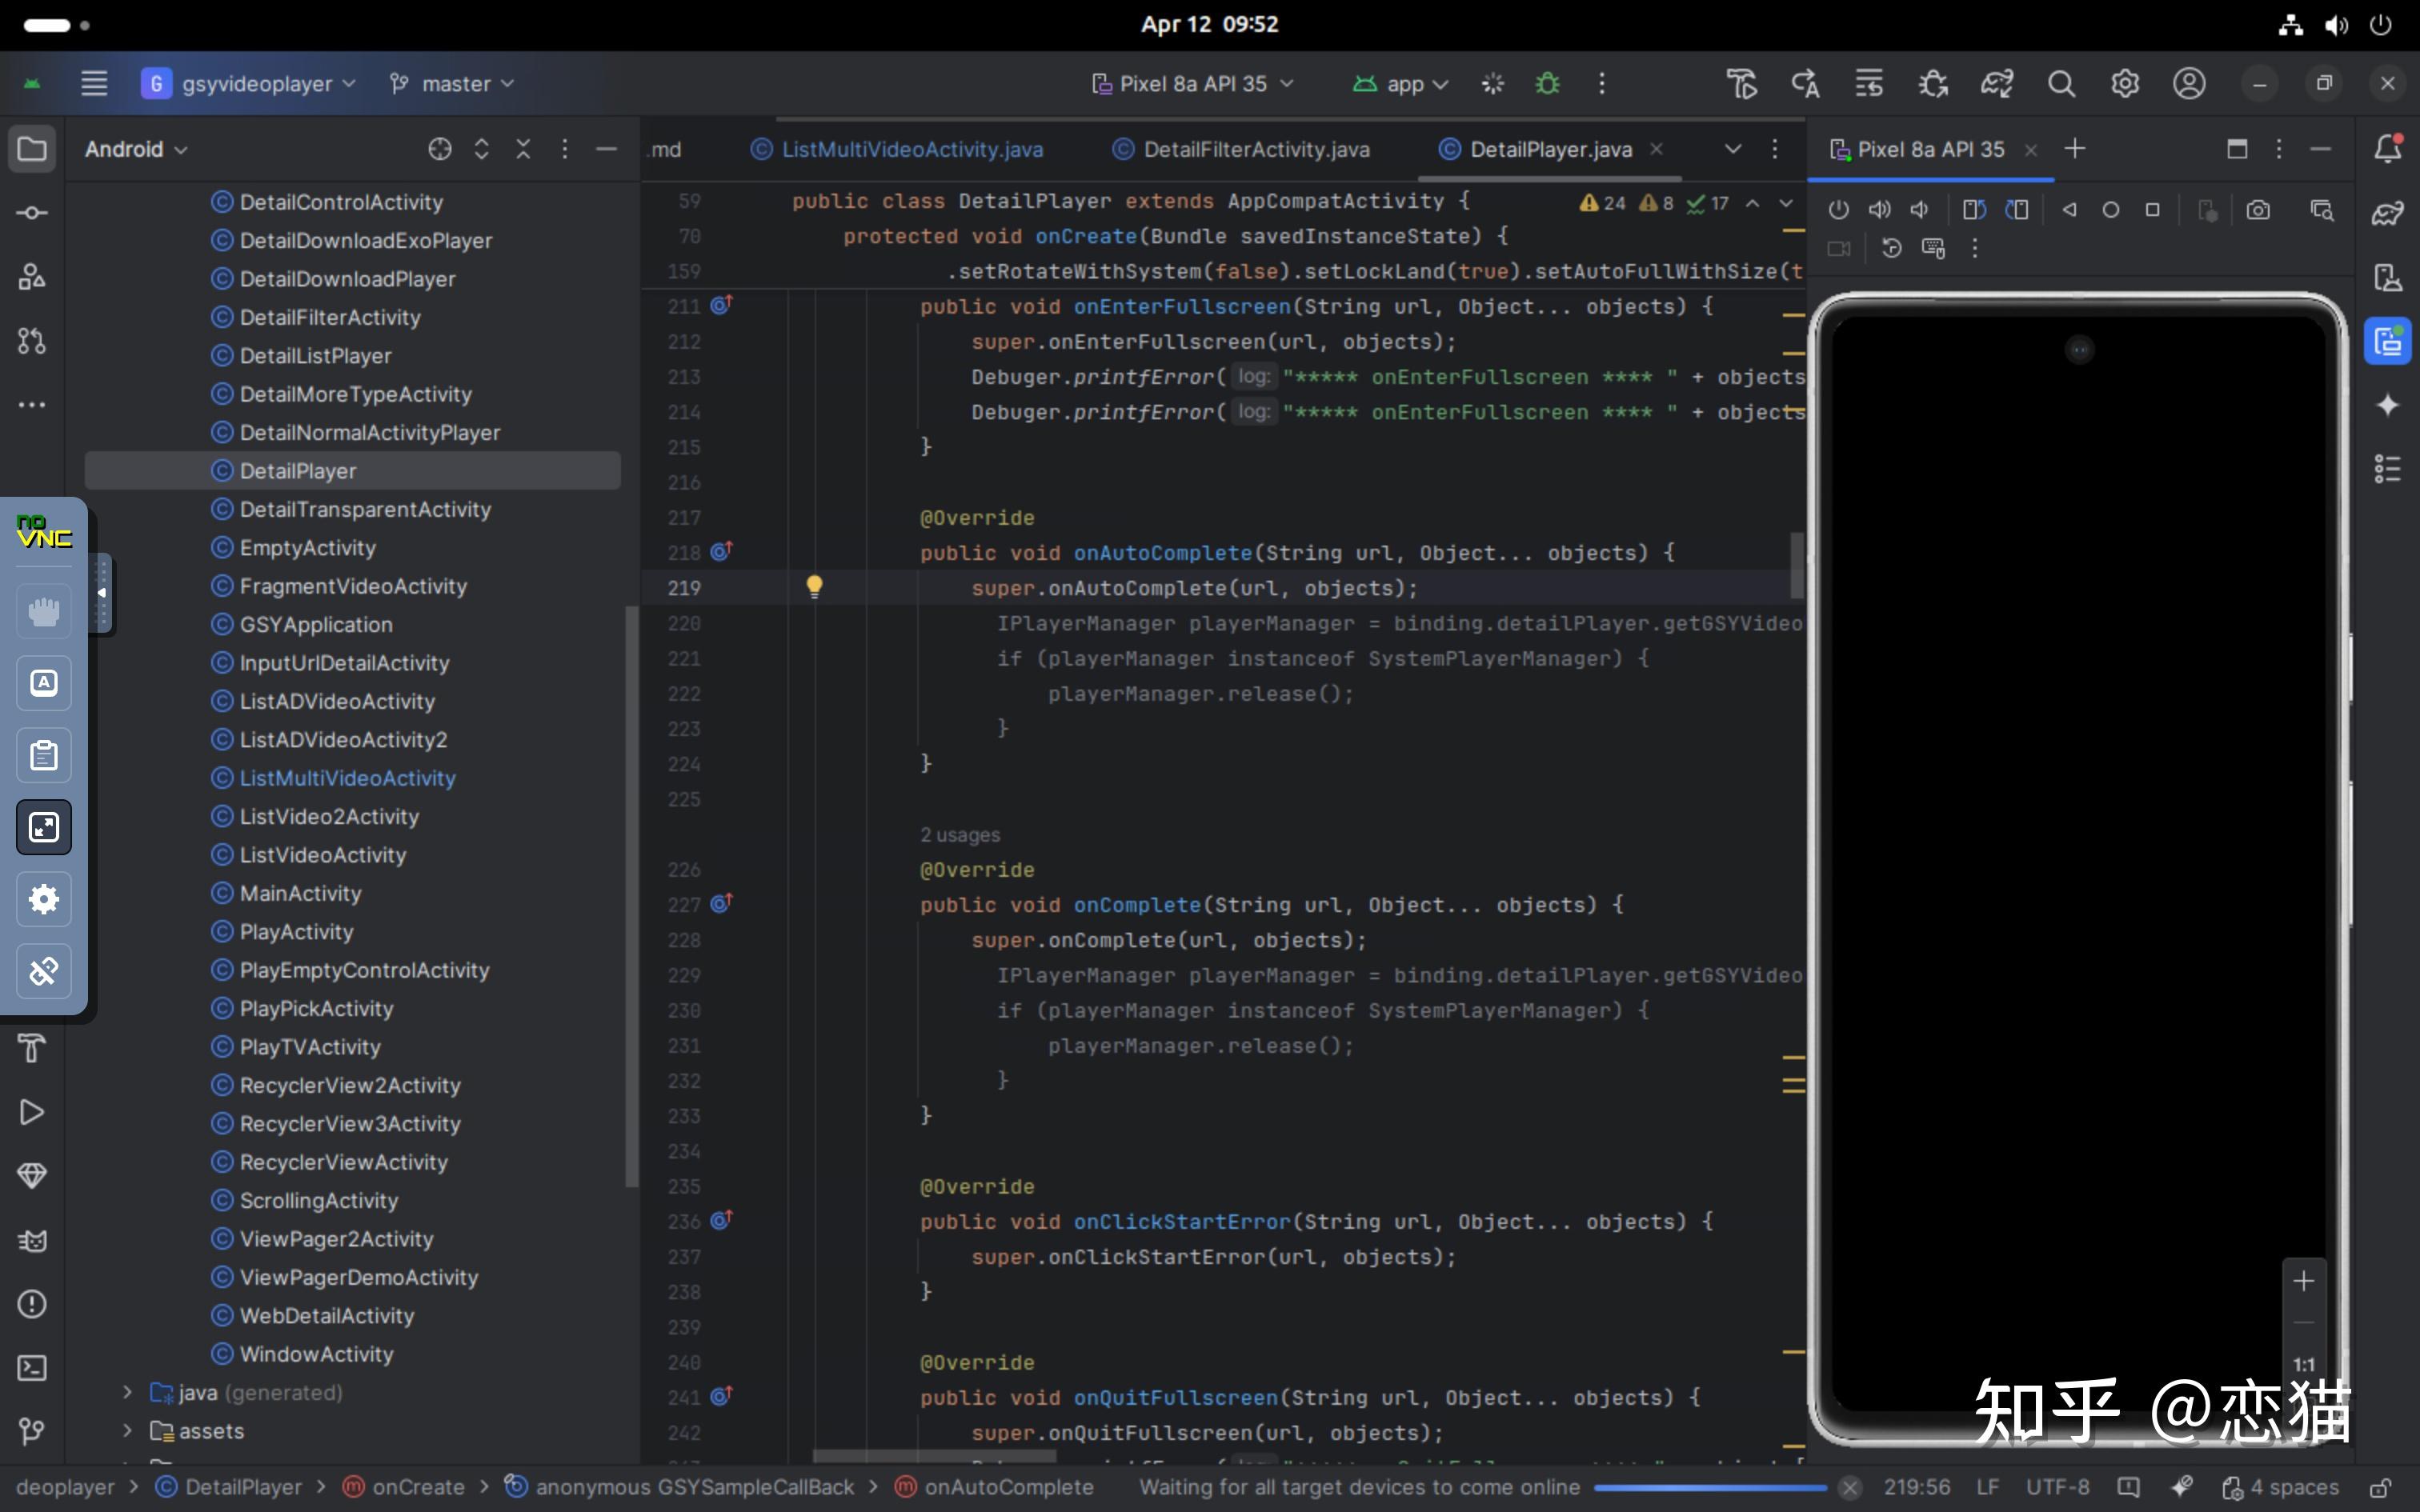2420x1512 pixels.
Task: Toggle noVNC fullscreen button
Action: (x=44, y=827)
